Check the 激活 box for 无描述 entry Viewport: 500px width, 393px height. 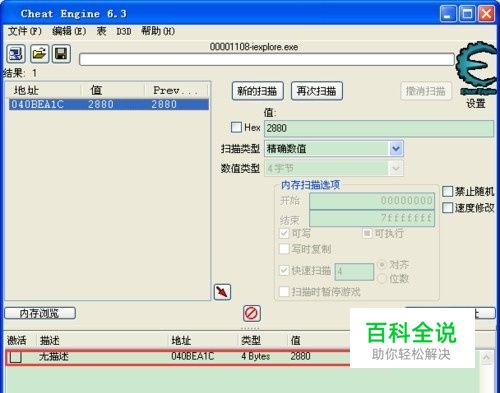pos(16,357)
